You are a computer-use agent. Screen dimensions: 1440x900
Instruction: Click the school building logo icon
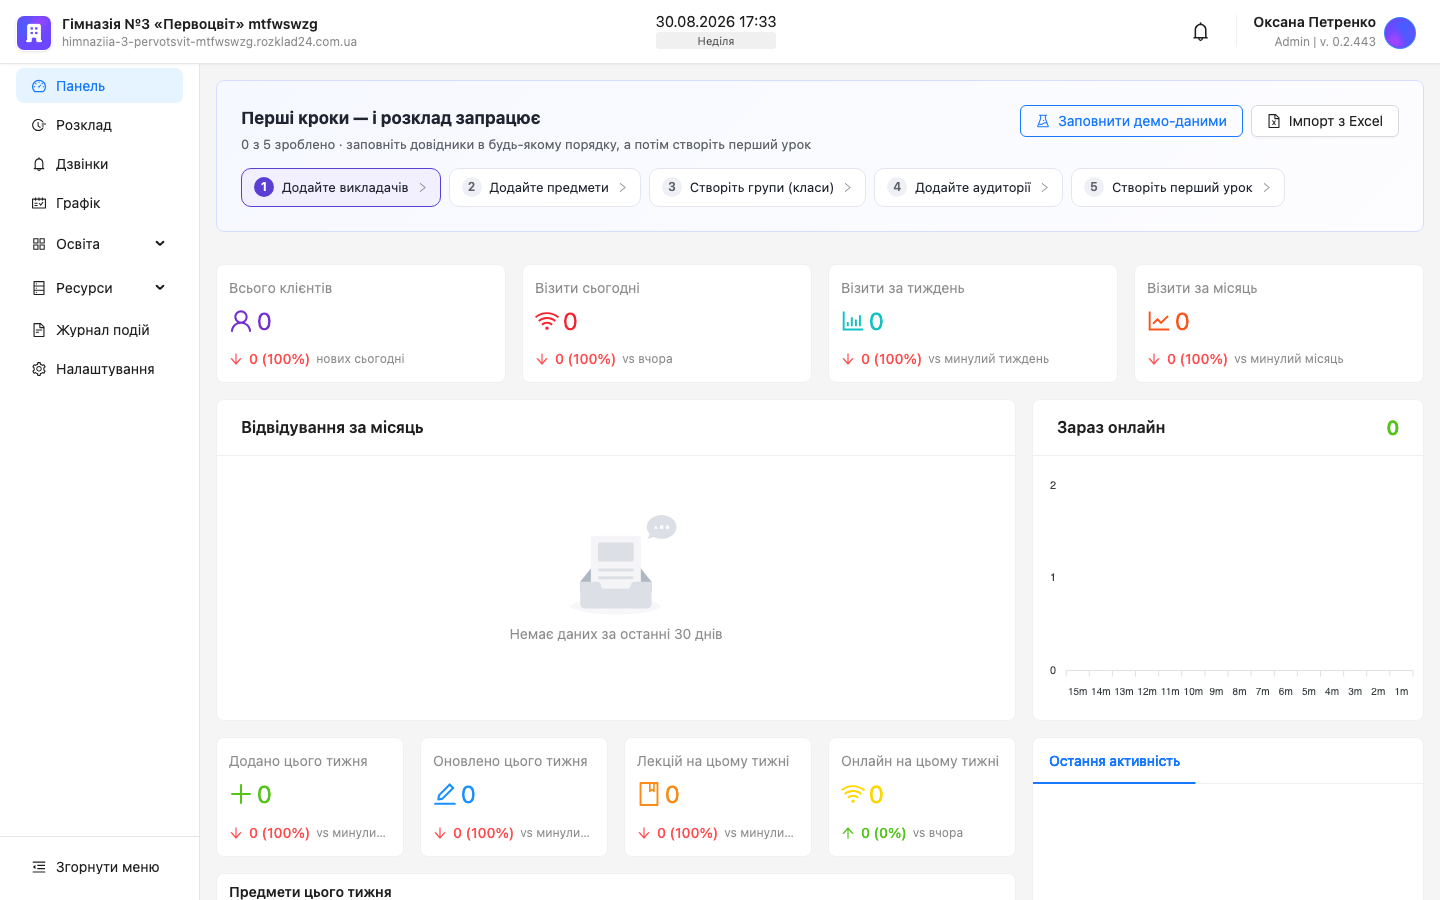coord(33,32)
